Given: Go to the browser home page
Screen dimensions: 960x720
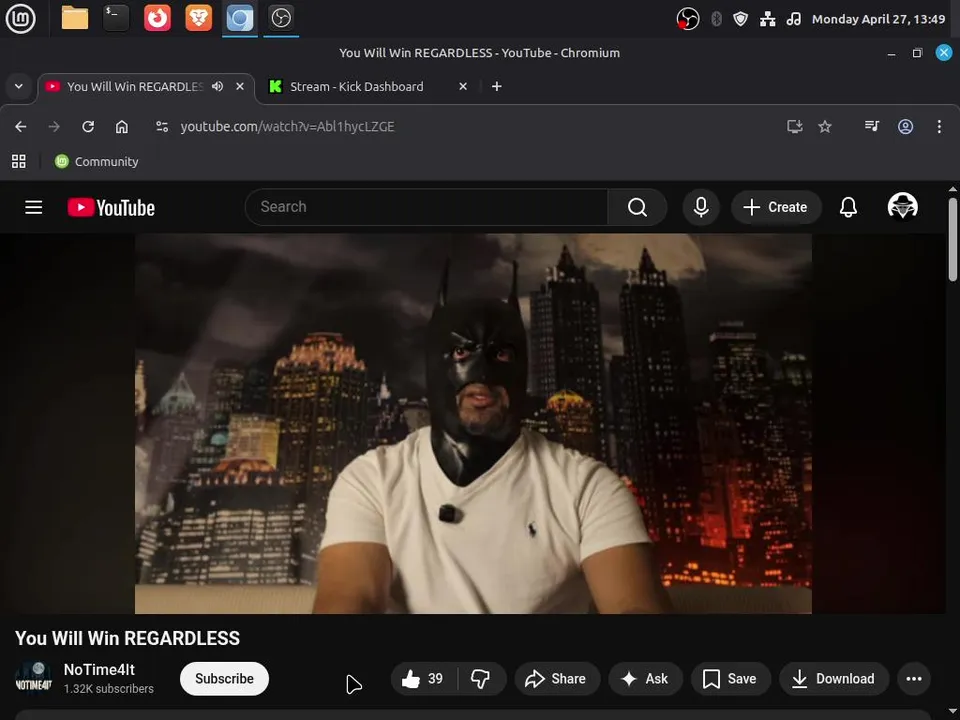Looking at the screenshot, I should pyautogui.click(x=122, y=127).
